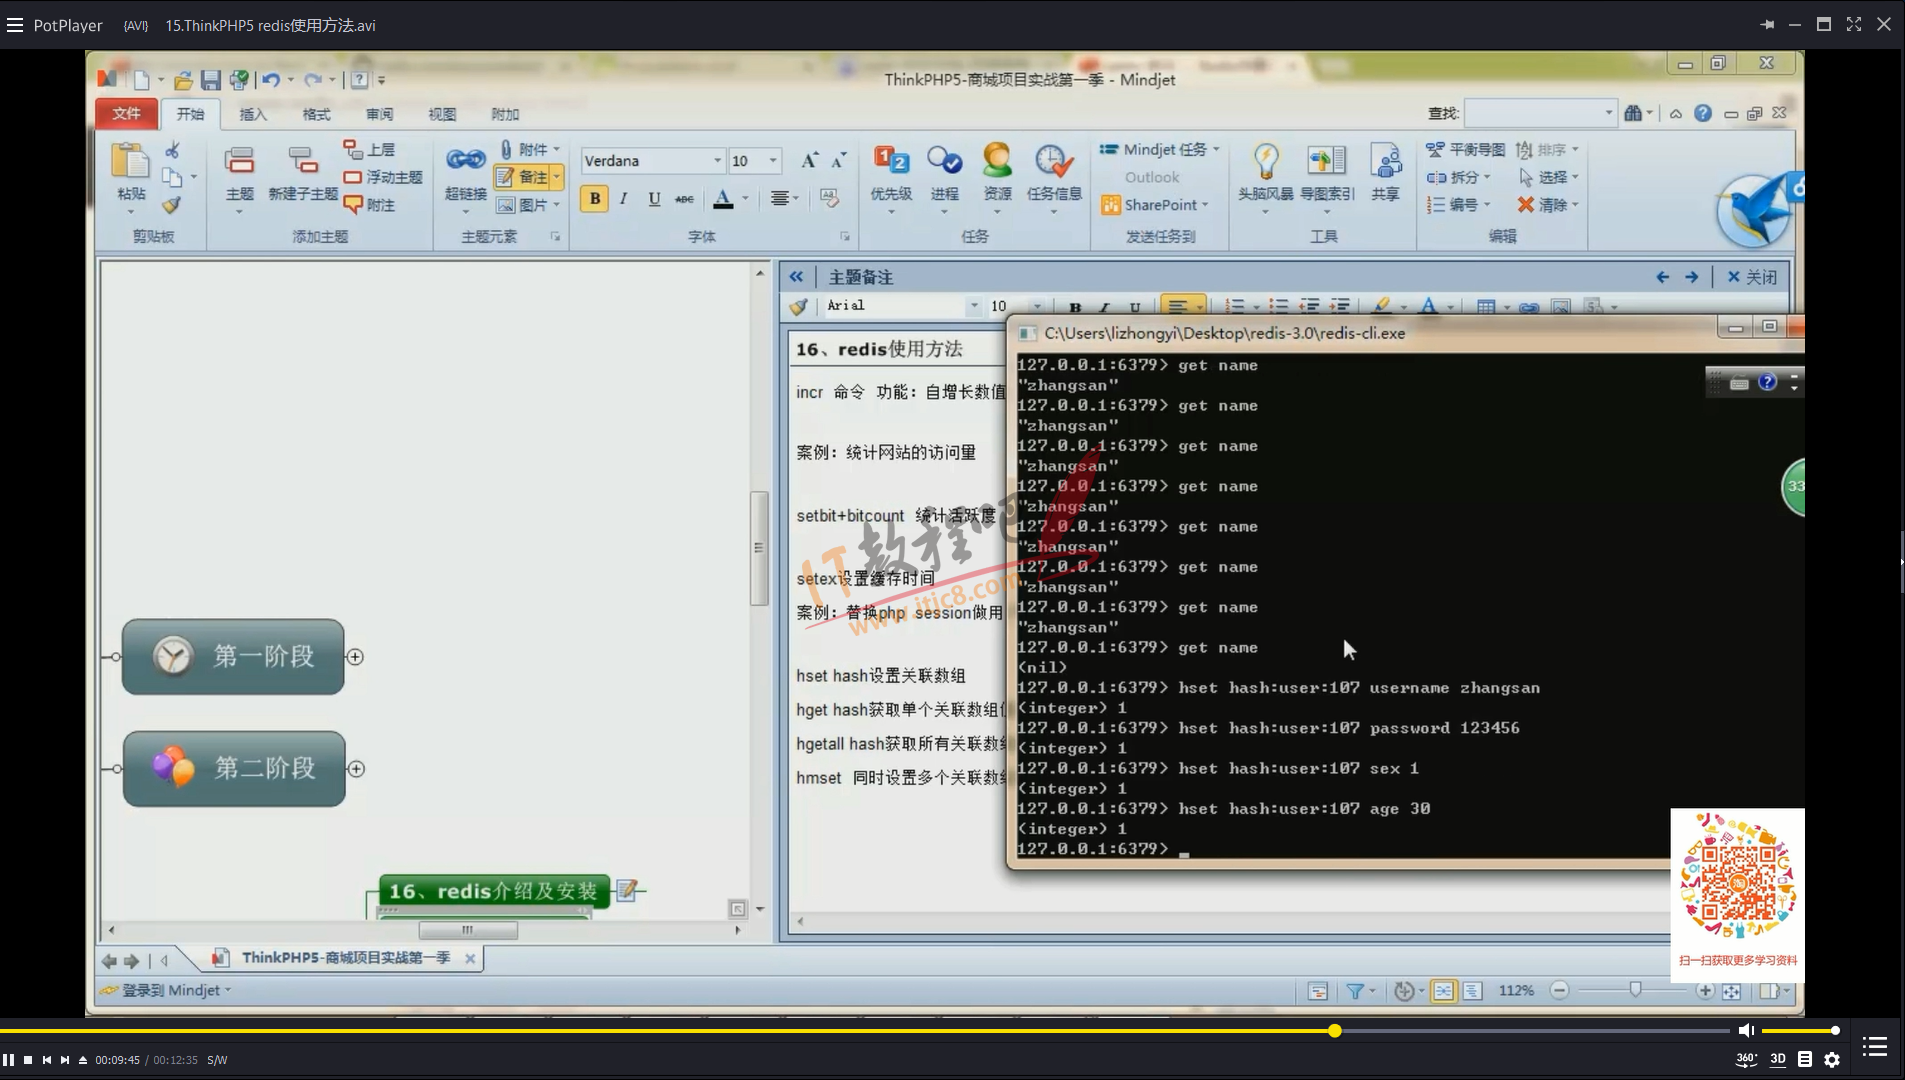Image resolution: width=1905 pixels, height=1080 pixels.
Task: Toggle Bold in the ribbon
Action: tap(594, 198)
